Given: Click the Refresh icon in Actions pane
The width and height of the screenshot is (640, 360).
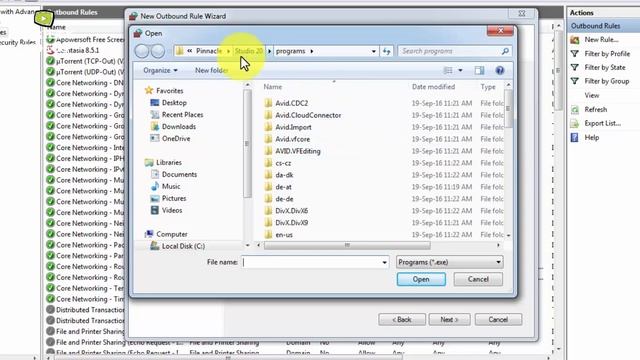Looking at the screenshot, I should coord(575,109).
